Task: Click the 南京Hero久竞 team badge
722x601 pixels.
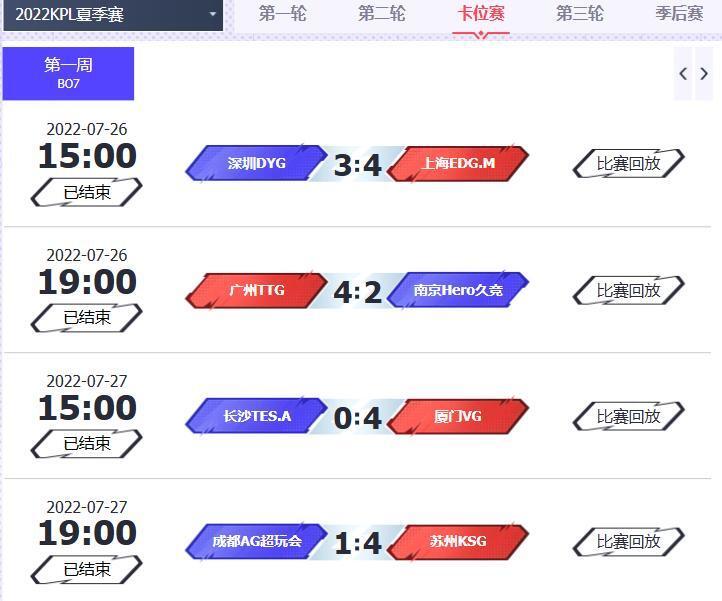Action: pos(458,290)
